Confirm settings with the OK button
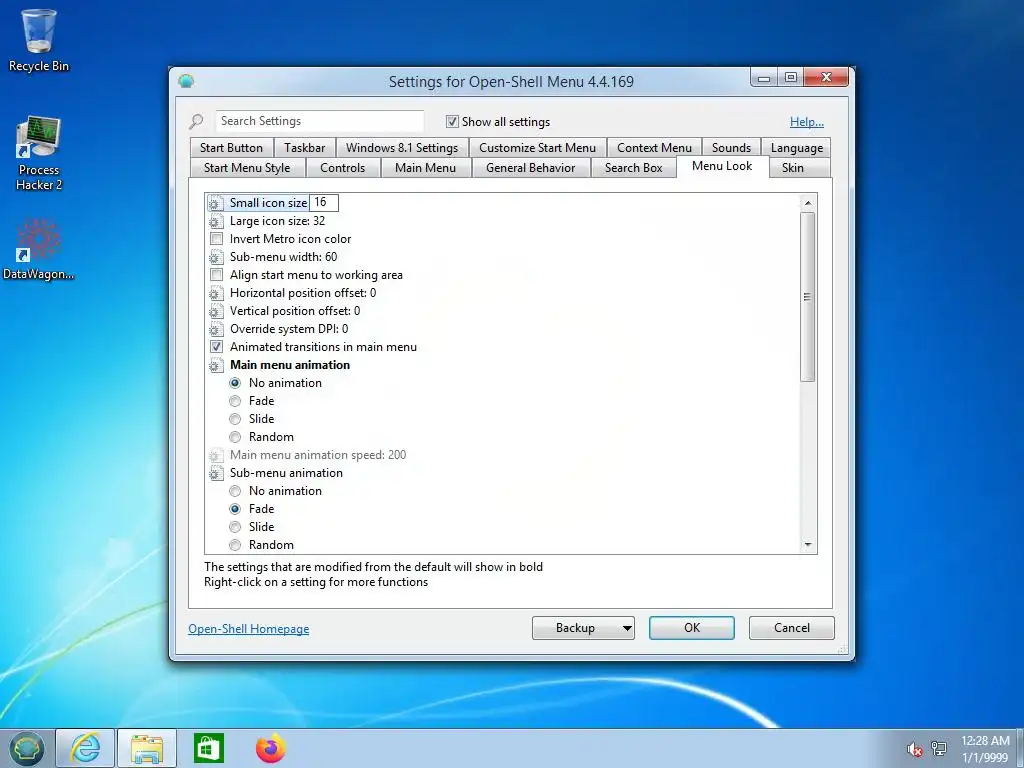Image resolution: width=1024 pixels, height=768 pixels. [x=692, y=628]
